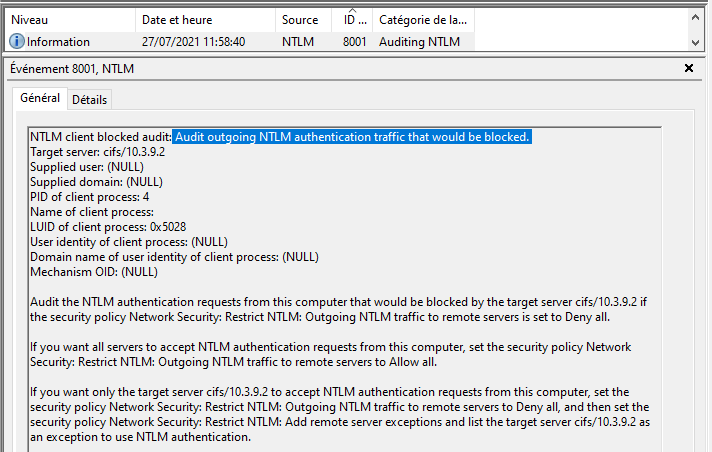
Task: Click the 8001 event ID cell
Action: click(355, 42)
